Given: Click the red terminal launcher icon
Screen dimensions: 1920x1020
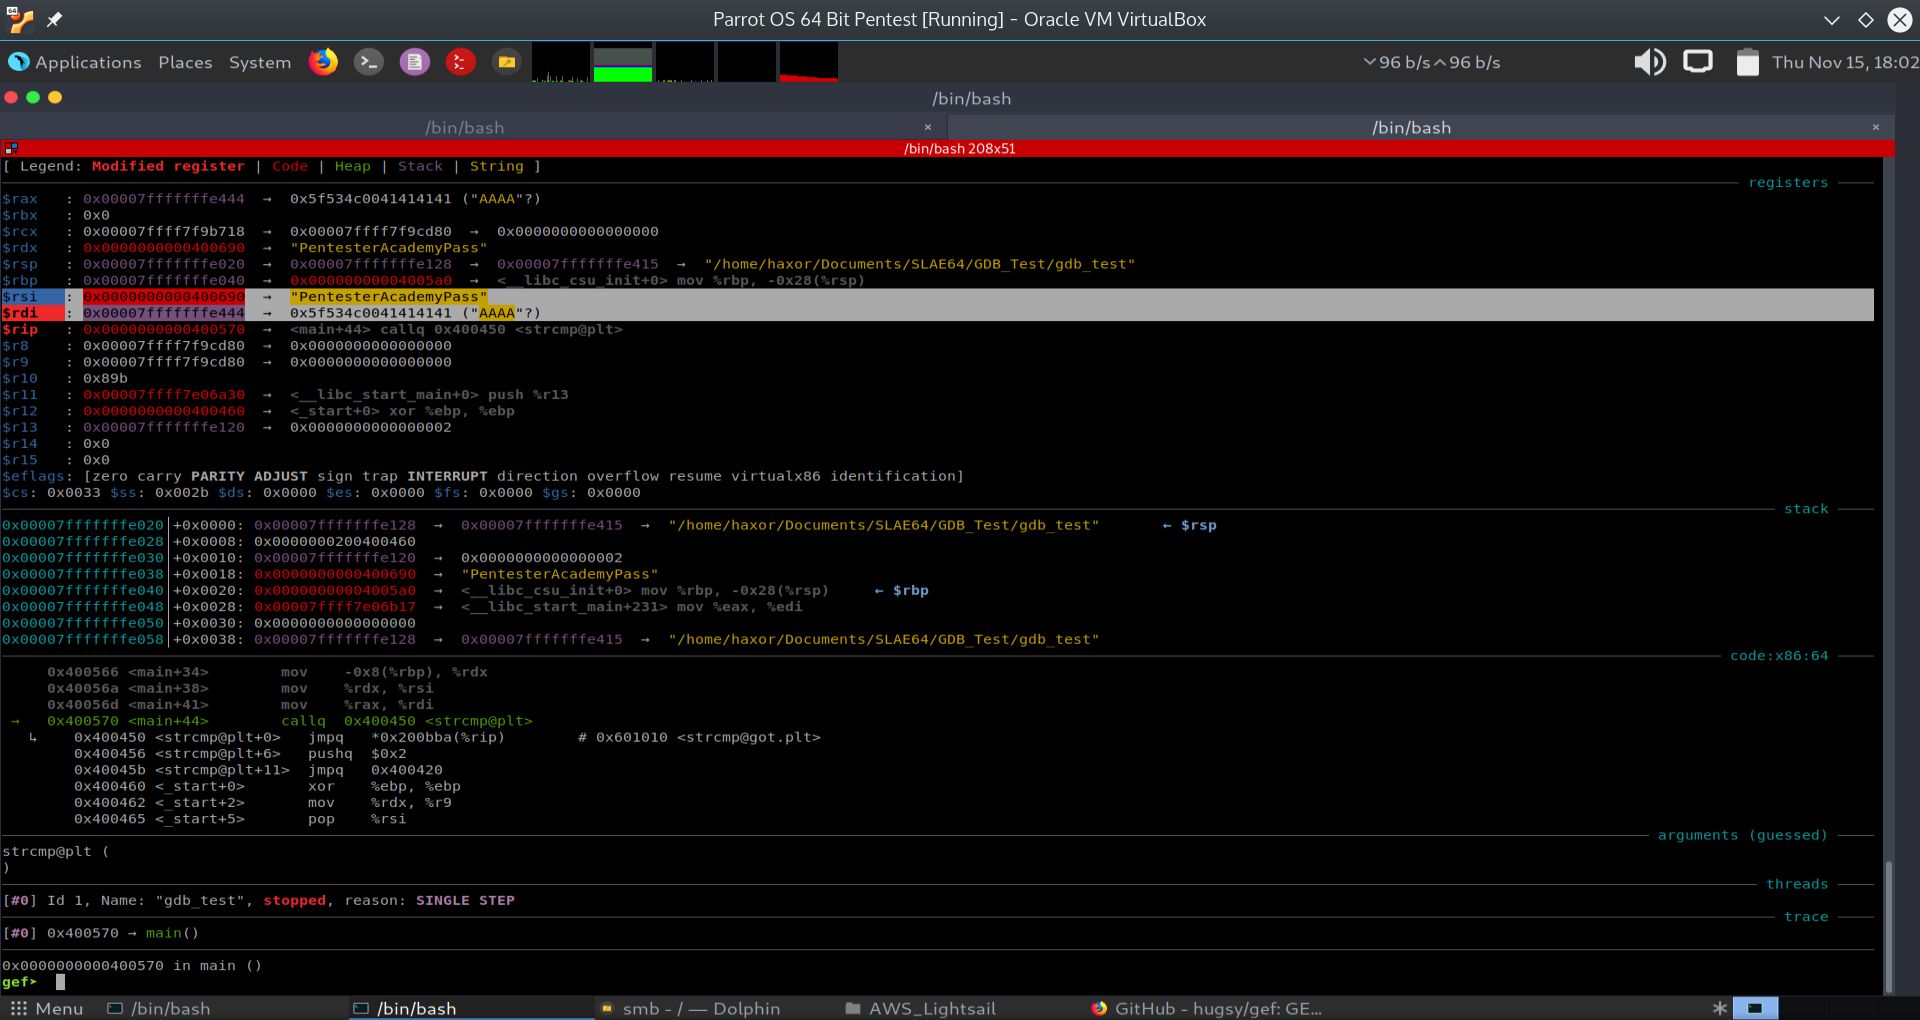Looking at the screenshot, I should 460,62.
